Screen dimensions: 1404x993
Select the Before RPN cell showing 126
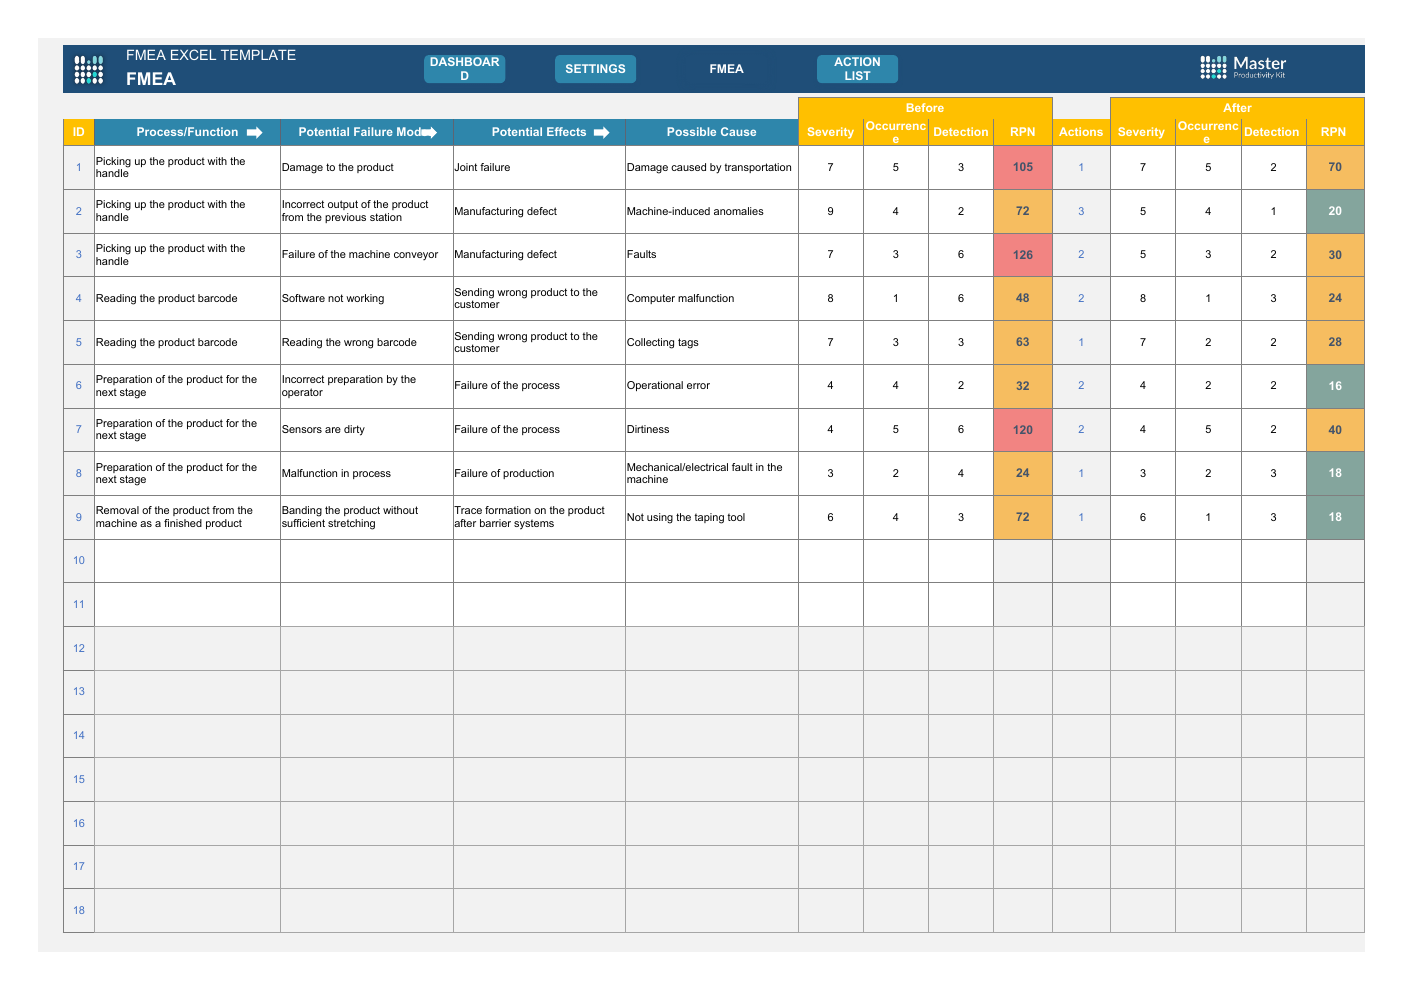[1023, 255]
